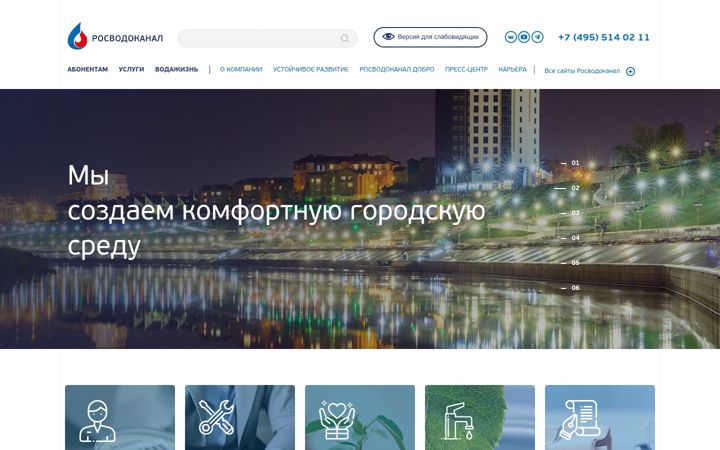
Task: Jump to slide 05 marker
Action: pos(570,263)
